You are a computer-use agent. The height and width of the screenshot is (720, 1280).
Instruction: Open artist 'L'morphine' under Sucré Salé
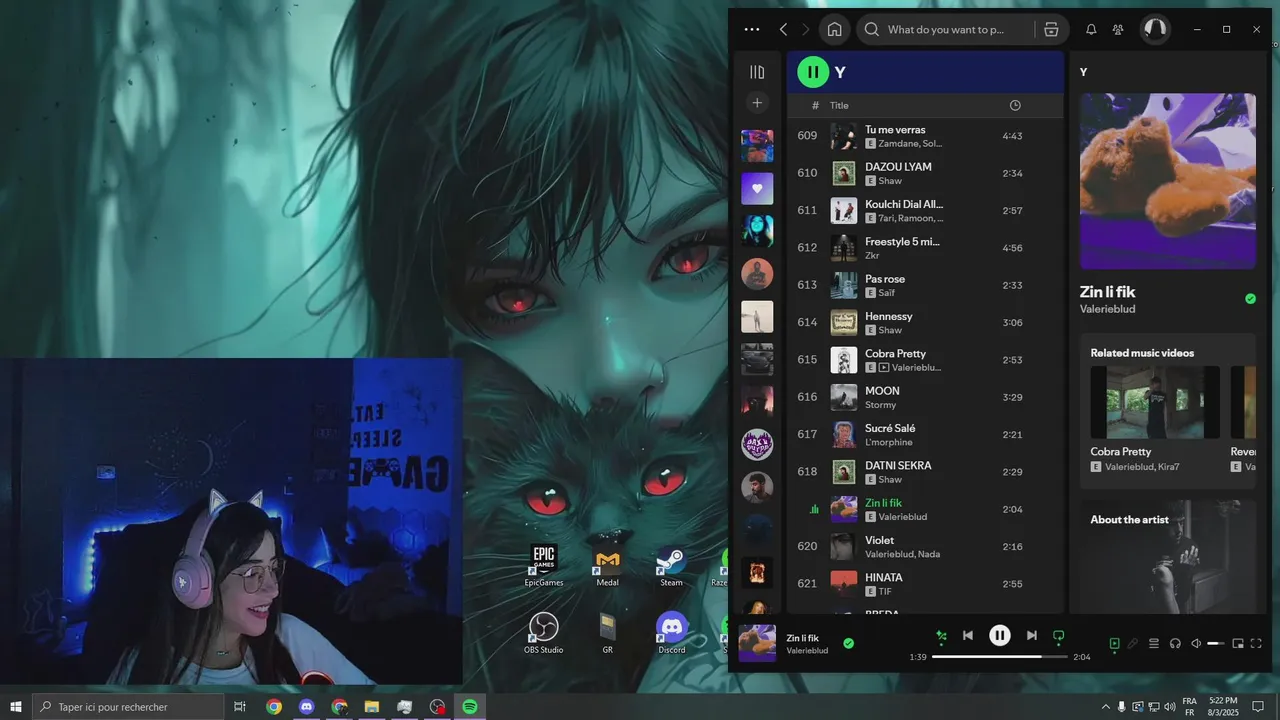point(890,442)
